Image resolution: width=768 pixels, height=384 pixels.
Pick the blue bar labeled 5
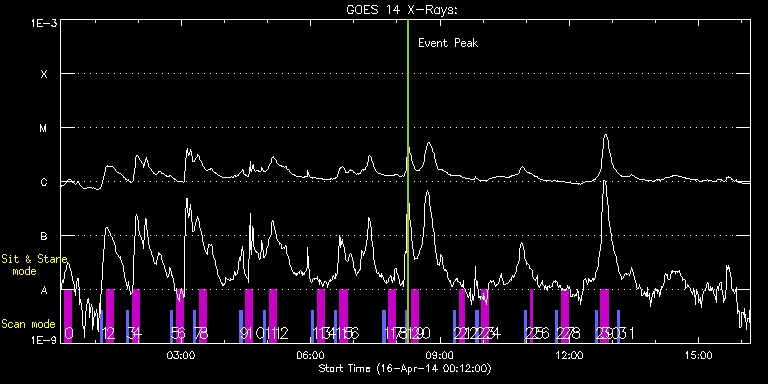point(171,326)
